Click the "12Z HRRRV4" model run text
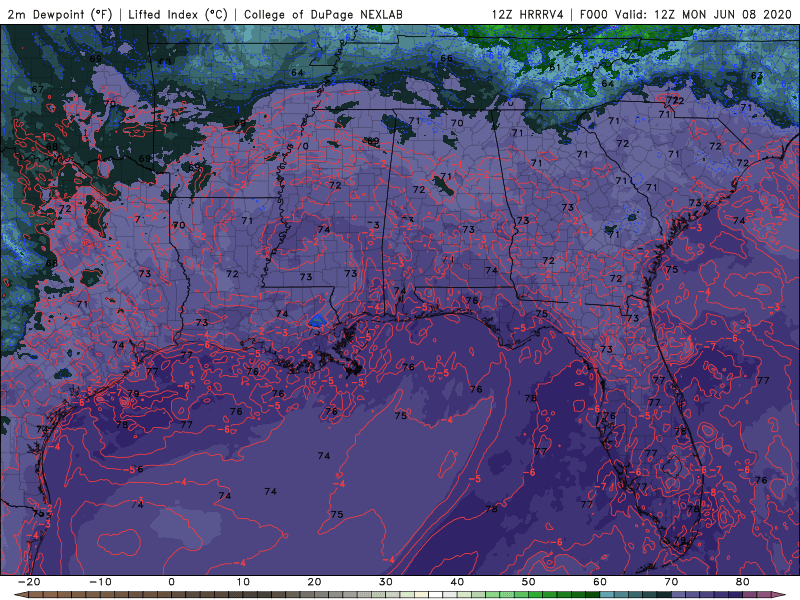800x600 pixels. pyautogui.click(x=528, y=15)
